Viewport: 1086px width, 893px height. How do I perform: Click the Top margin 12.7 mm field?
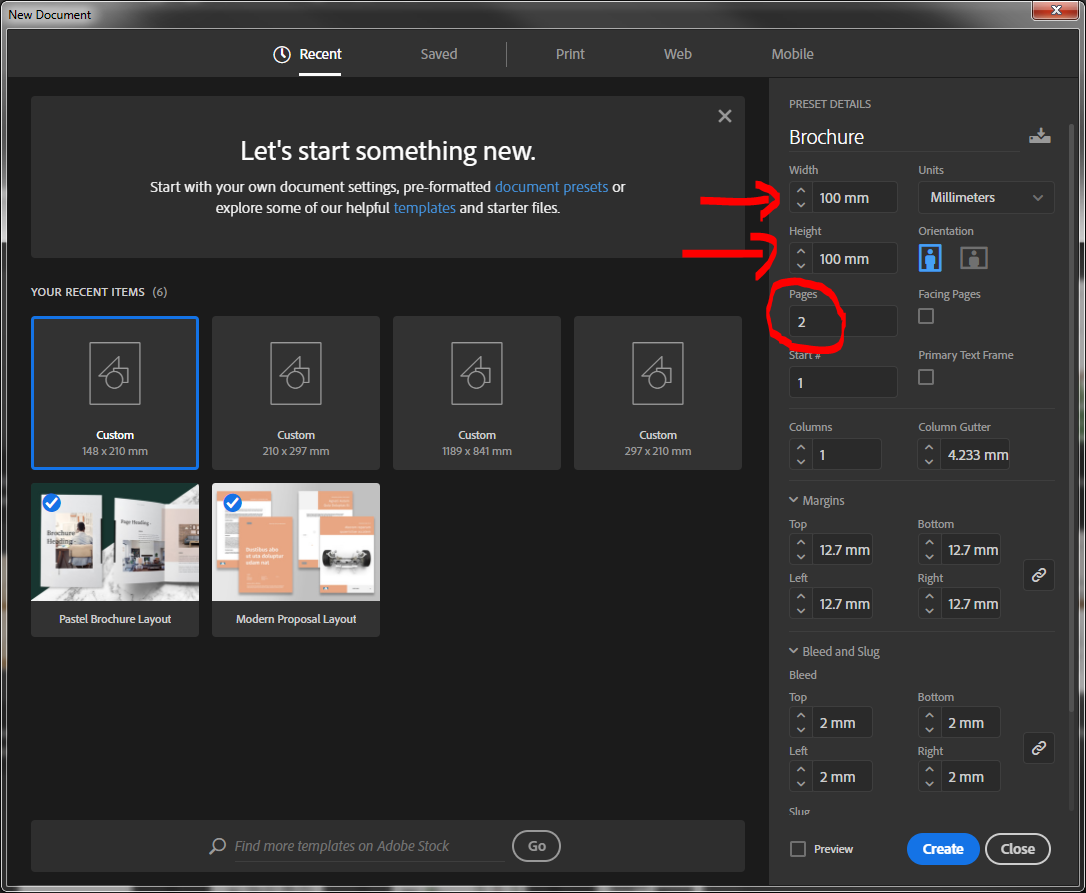[x=842, y=549]
